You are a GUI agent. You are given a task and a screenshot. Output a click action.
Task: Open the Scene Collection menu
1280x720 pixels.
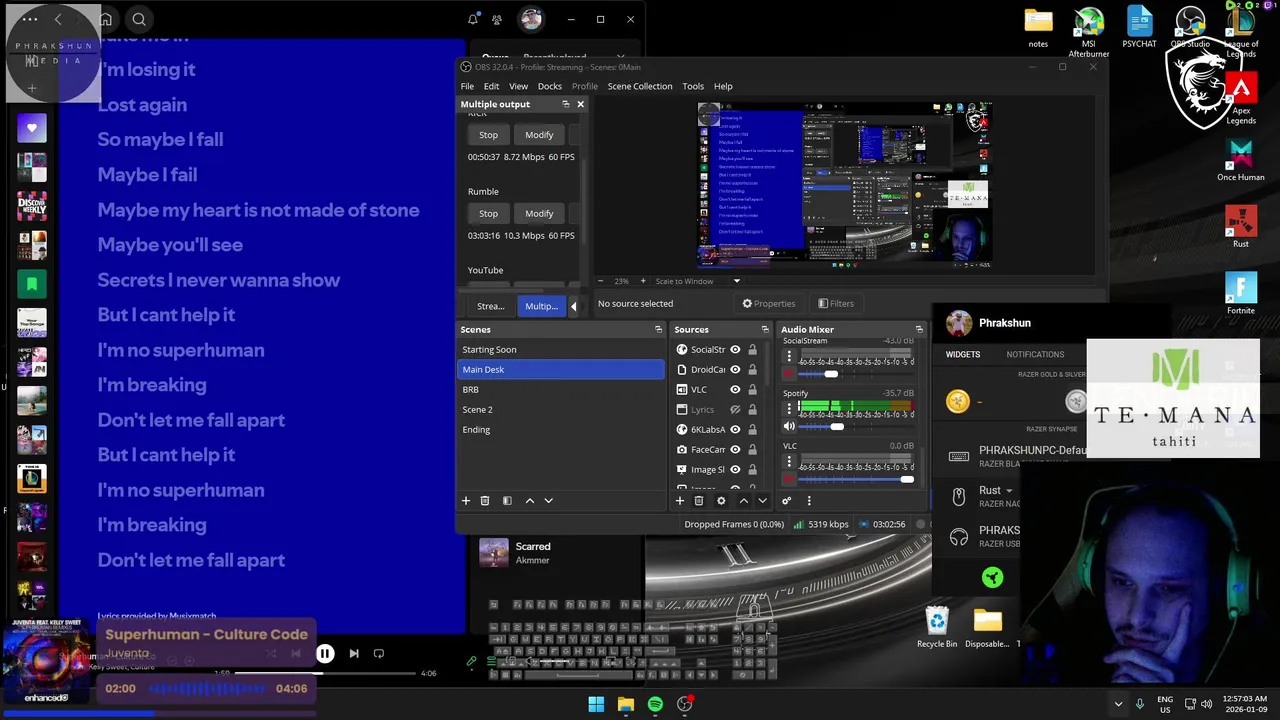click(x=640, y=86)
